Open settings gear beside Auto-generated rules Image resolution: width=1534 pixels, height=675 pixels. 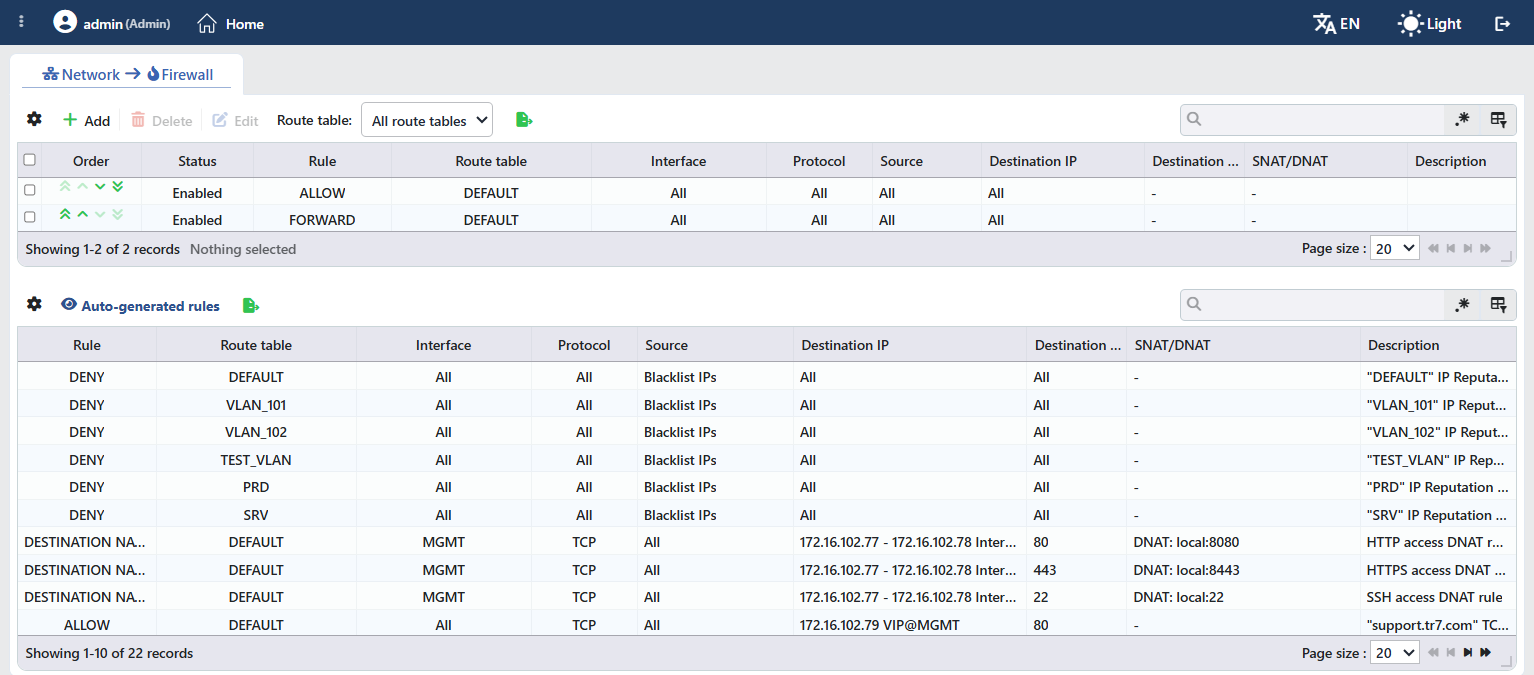[x=34, y=304]
